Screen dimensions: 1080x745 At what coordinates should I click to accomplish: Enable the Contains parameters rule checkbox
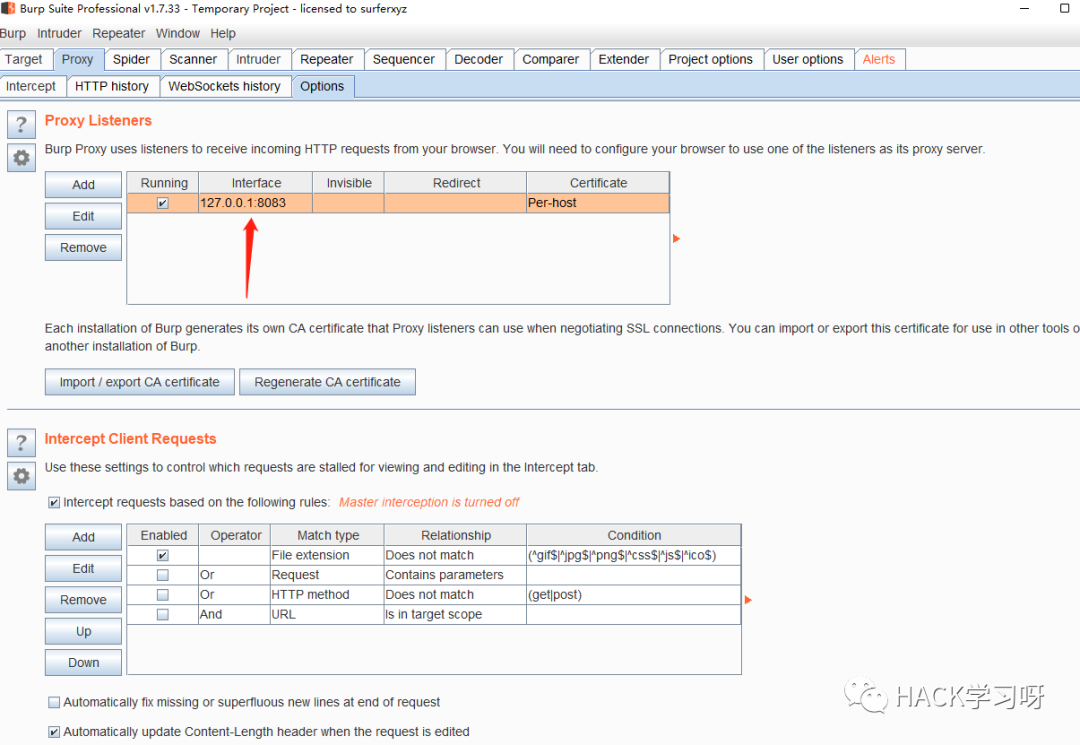tap(163, 575)
